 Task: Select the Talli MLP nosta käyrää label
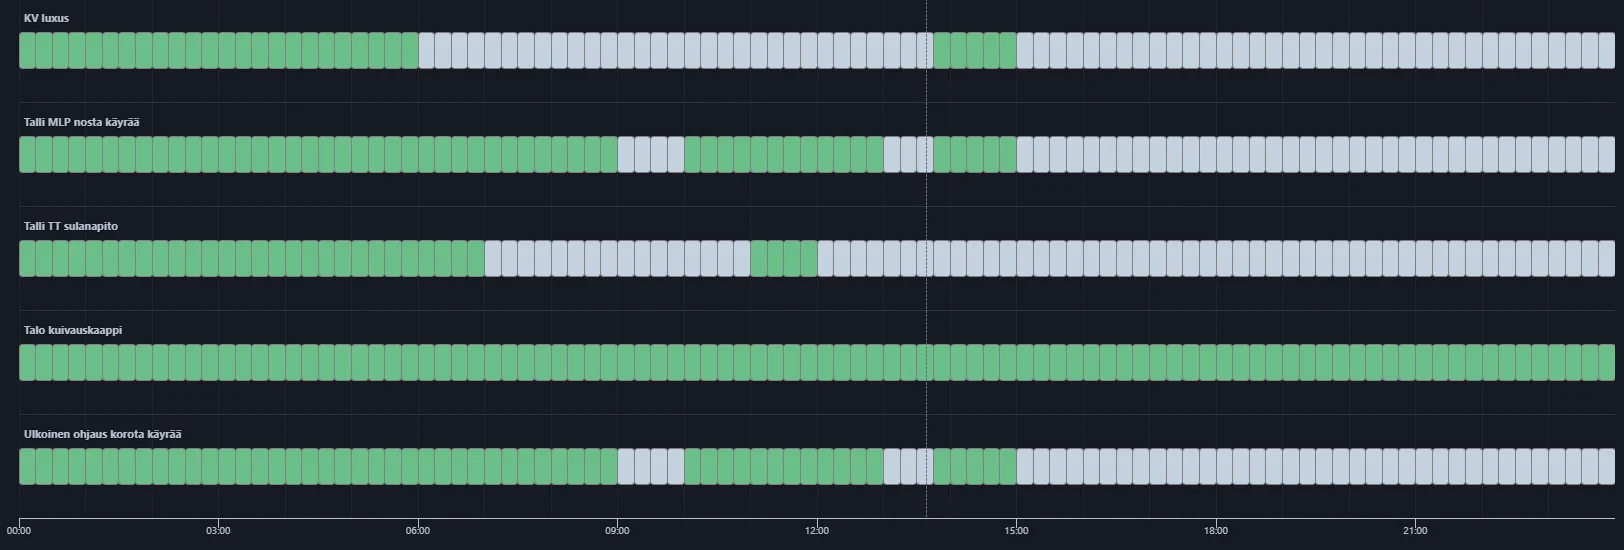coord(82,122)
